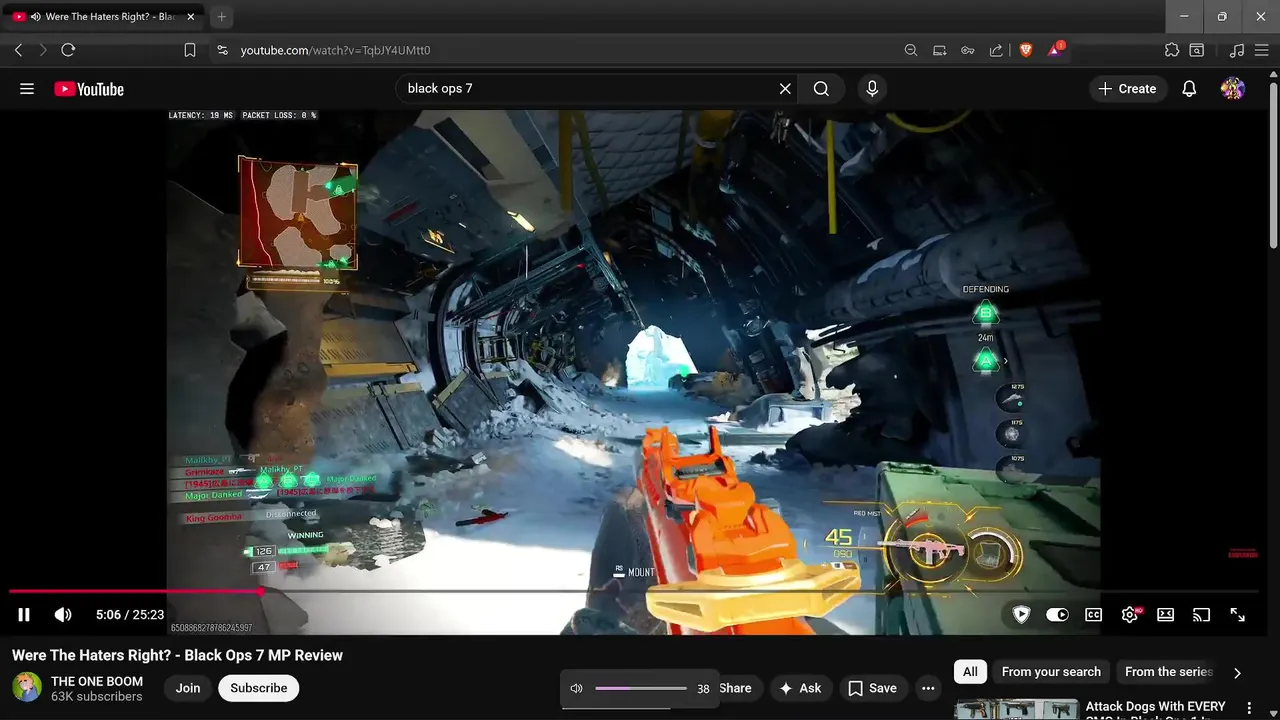1280x720 pixels.
Task: Adjust the purple volume slider at 38
Action: tap(641, 688)
